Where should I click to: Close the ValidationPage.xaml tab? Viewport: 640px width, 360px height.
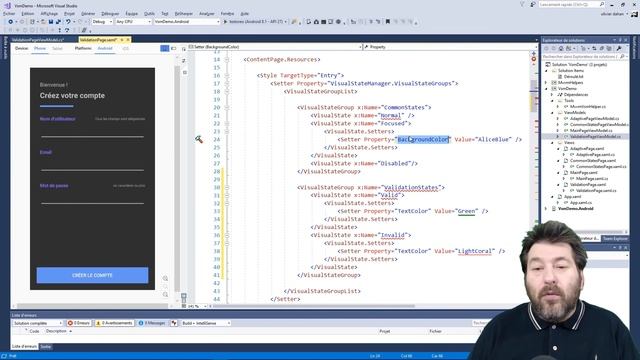[128, 40]
